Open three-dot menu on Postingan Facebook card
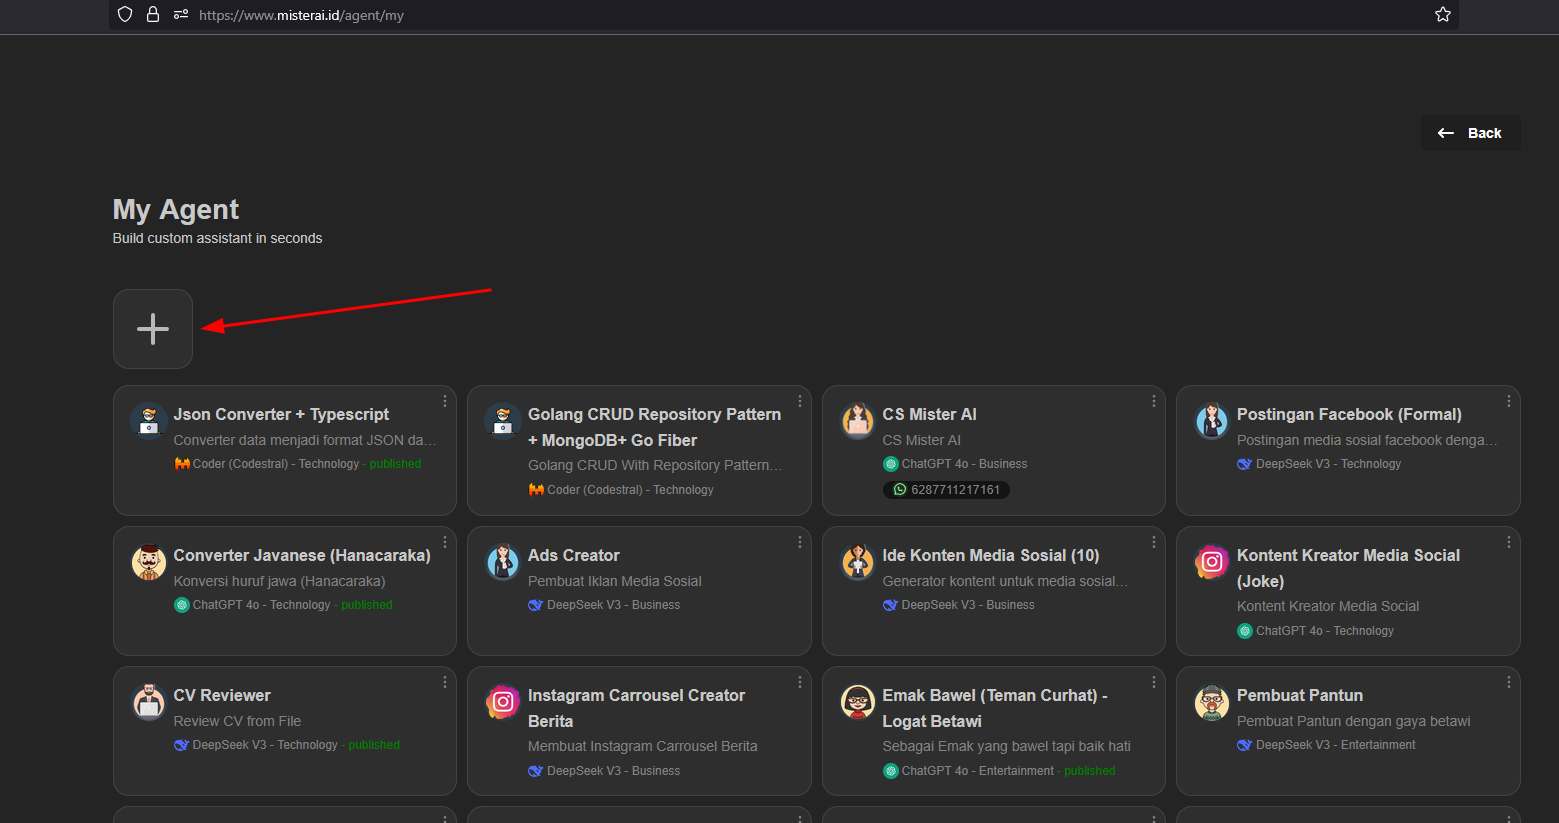The width and height of the screenshot is (1559, 823). point(1508,401)
